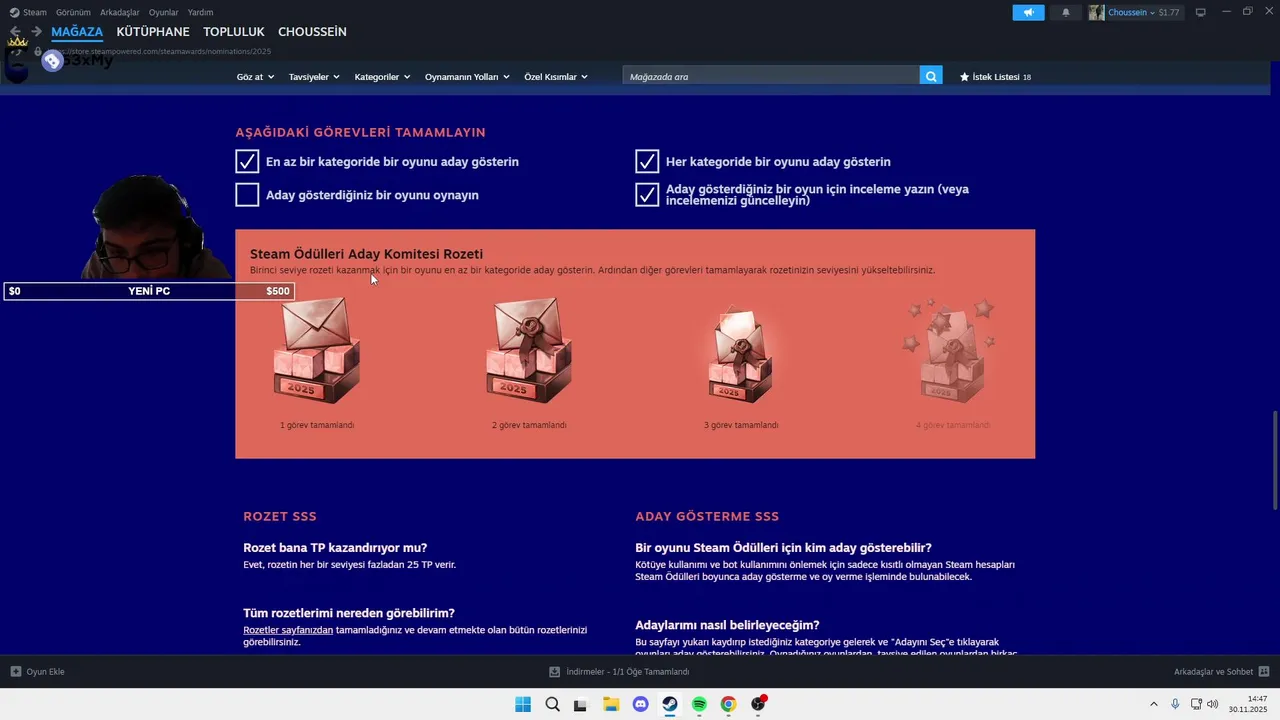Click 'Rozet bana TP kazandırıyor mu?' heading

click(335, 548)
